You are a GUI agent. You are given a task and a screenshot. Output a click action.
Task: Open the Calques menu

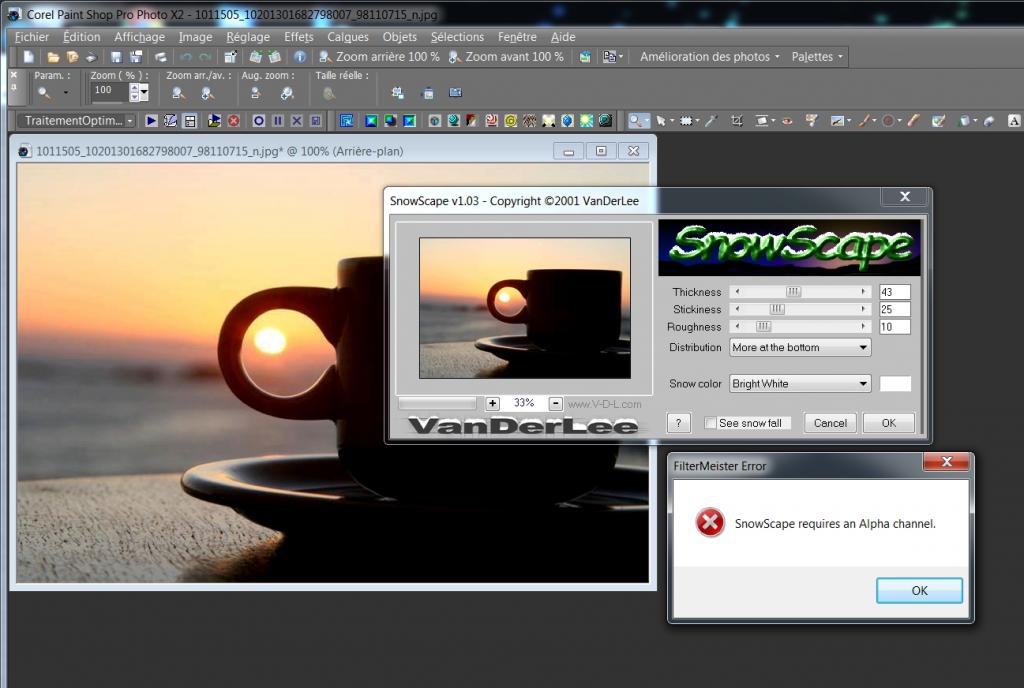348,37
